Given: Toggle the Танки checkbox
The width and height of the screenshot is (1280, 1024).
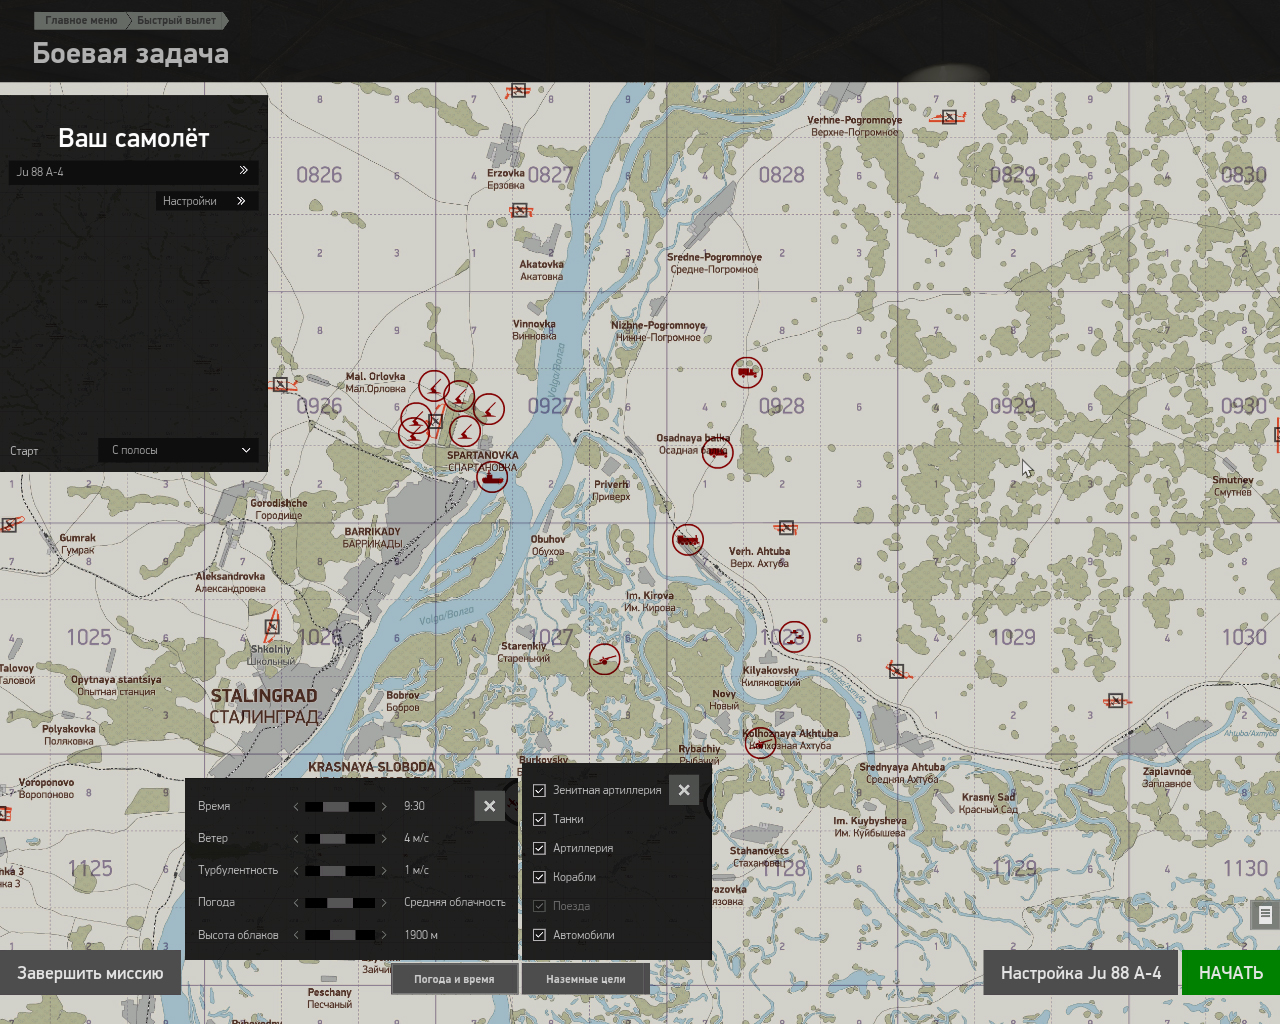Looking at the screenshot, I should 539,819.
